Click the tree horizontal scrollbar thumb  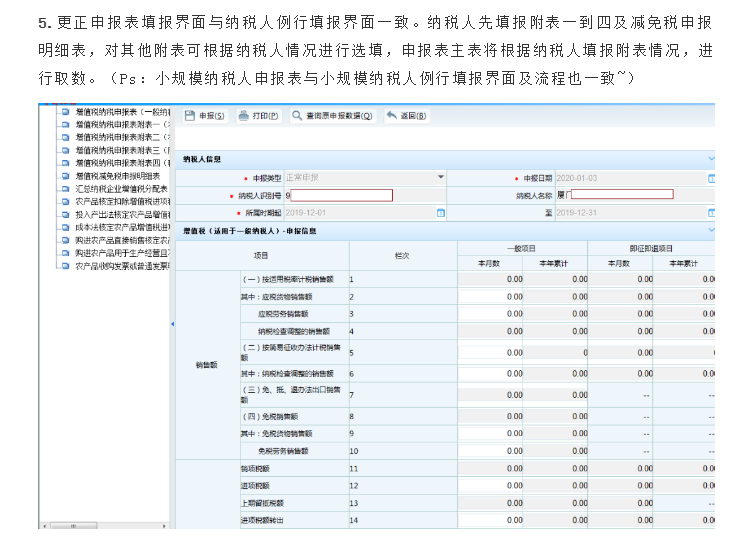74,526
